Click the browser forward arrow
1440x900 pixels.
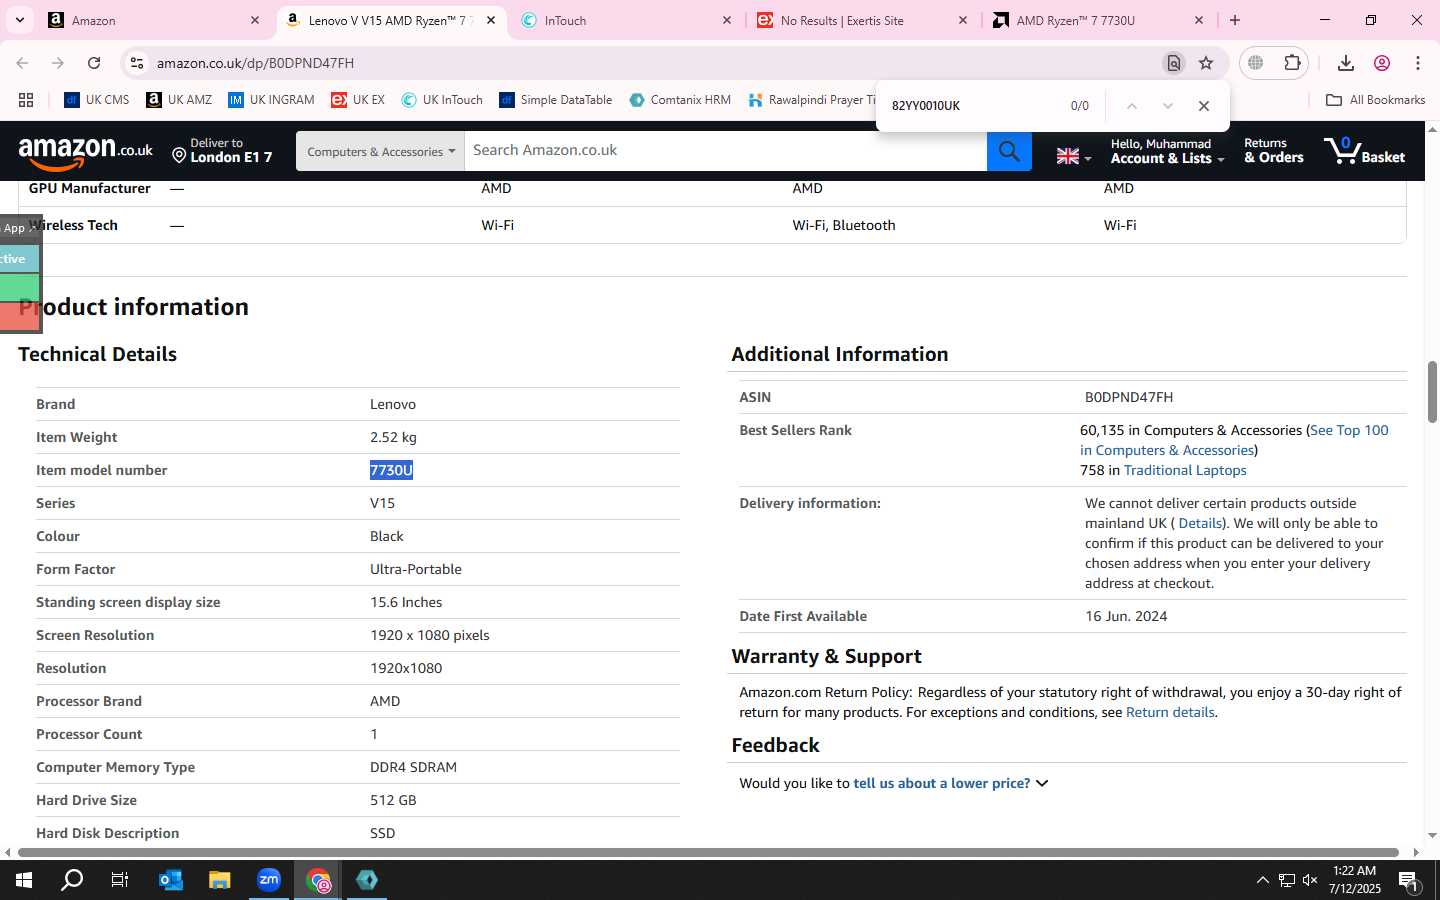click(58, 63)
